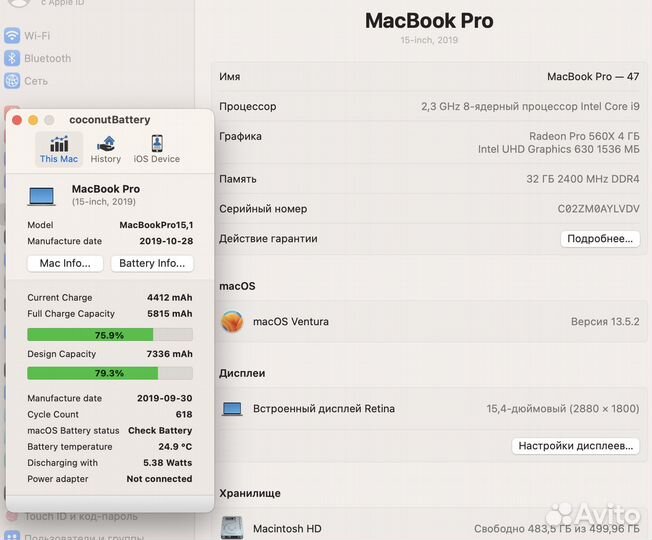Open Настройки дисплеев... button
The width and height of the screenshot is (652, 540).
(575, 446)
